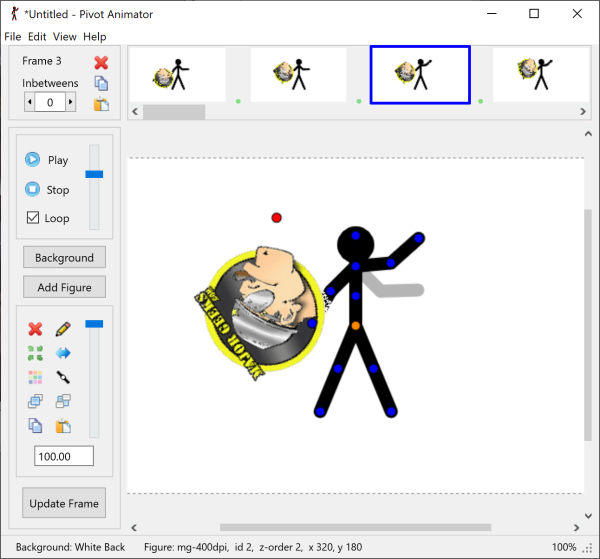
Task: Flip figure with blue double arrow
Action: pos(63,353)
